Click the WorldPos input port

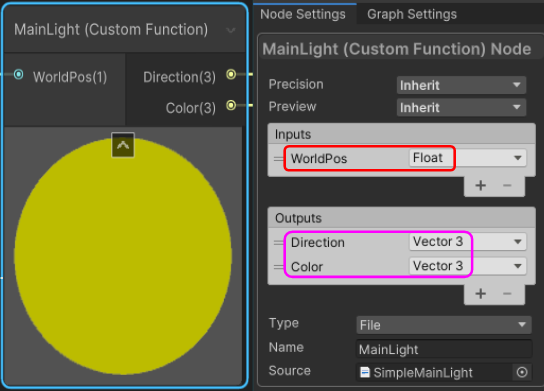pos(18,74)
